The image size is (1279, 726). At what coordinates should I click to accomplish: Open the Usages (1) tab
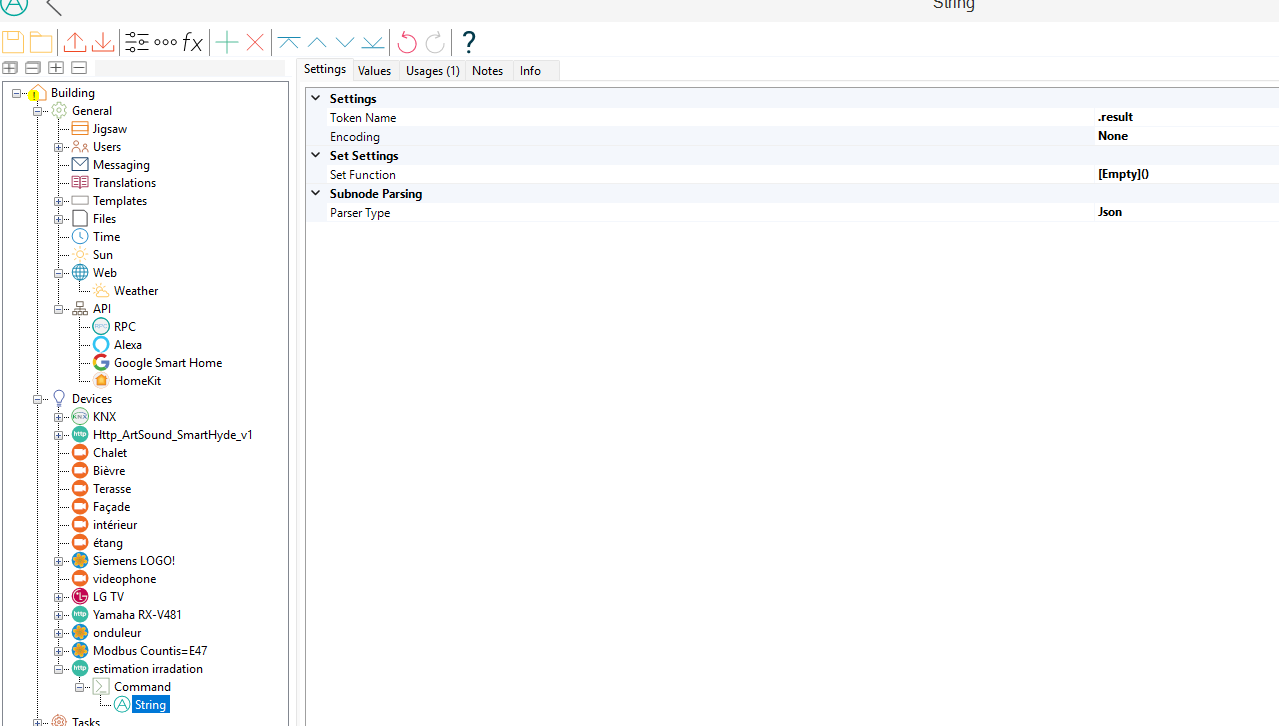[x=432, y=71]
